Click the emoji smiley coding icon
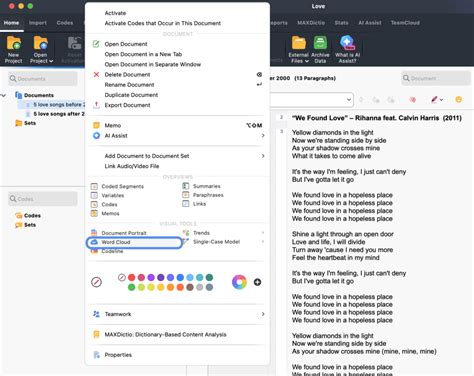 click(459, 99)
